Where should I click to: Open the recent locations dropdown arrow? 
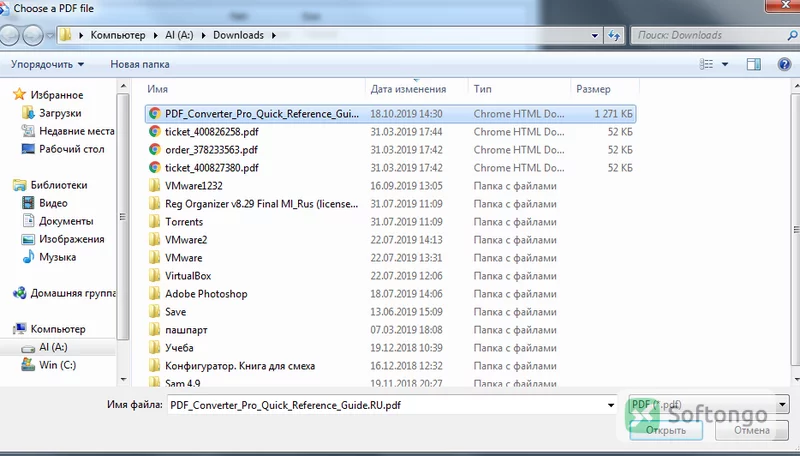pyautogui.click(x=49, y=36)
